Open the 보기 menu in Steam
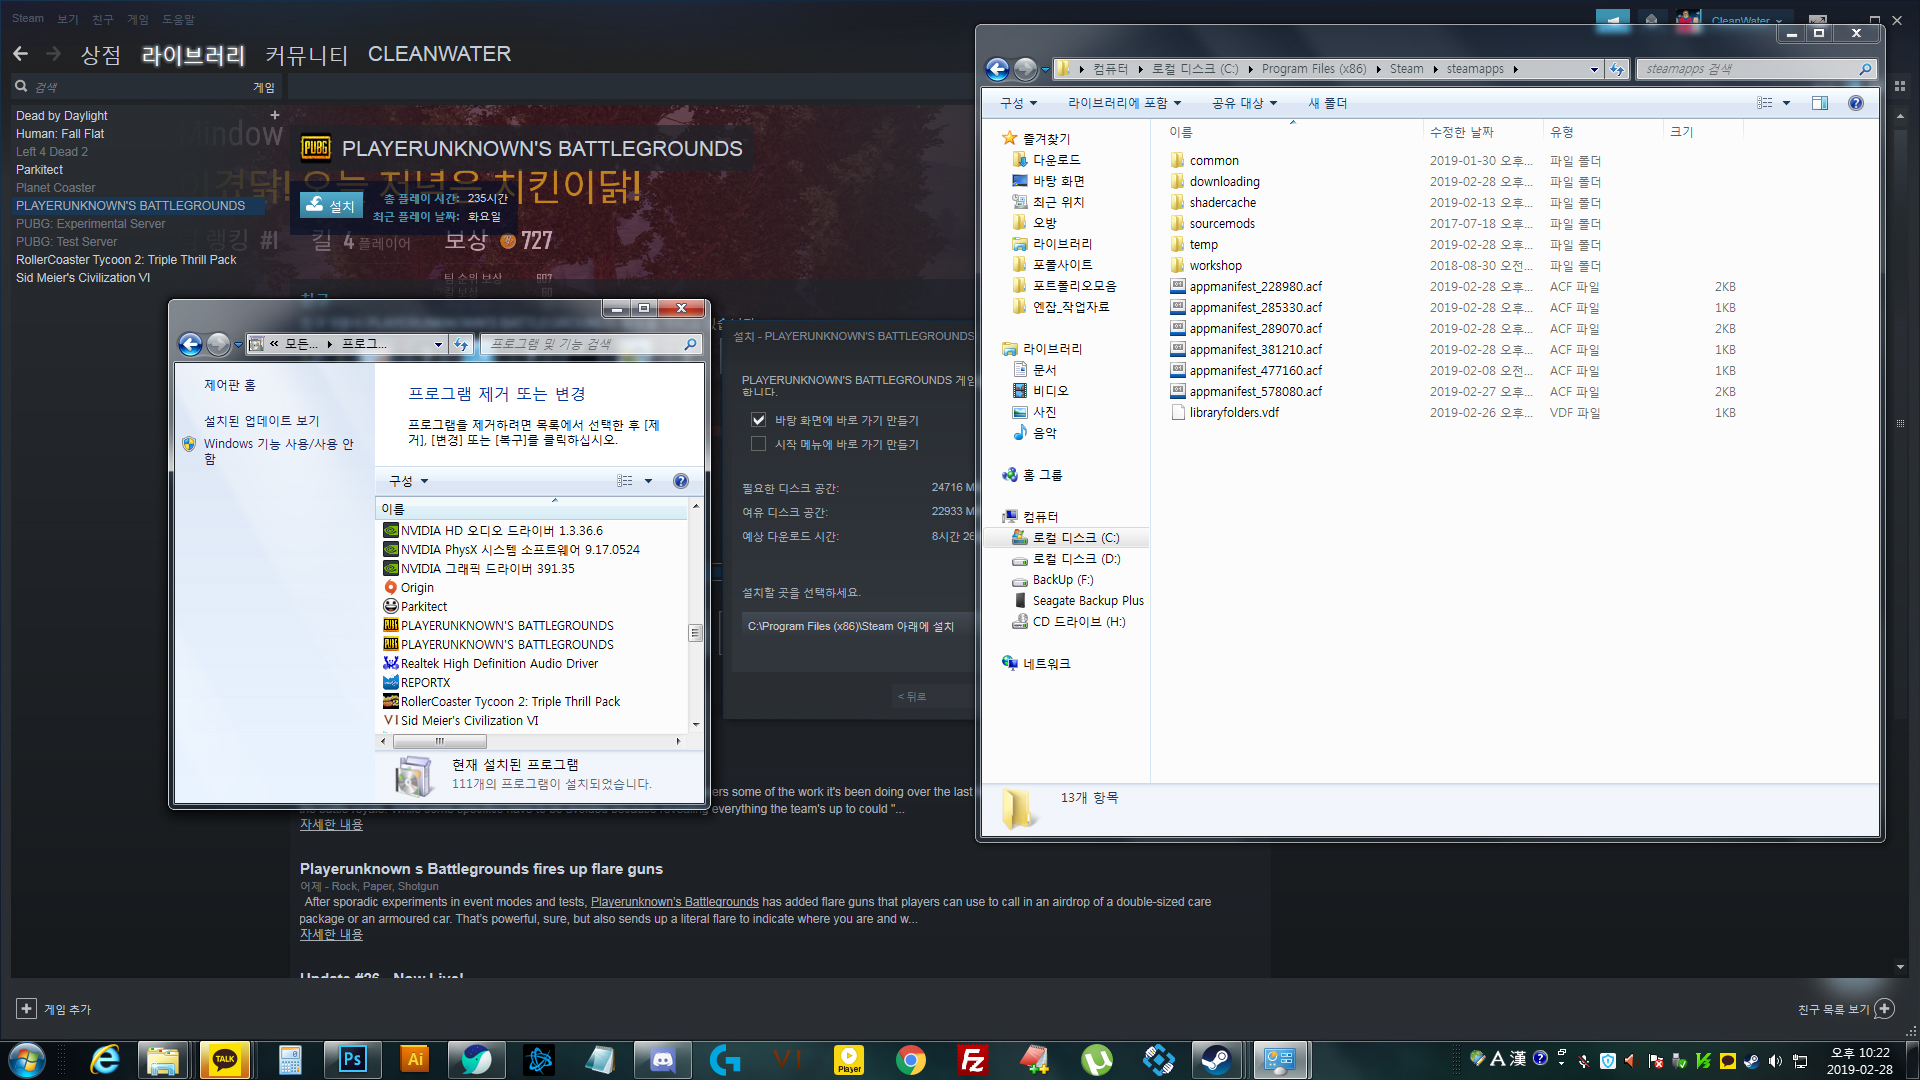The width and height of the screenshot is (1920, 1080). click(x=68, y=19)
